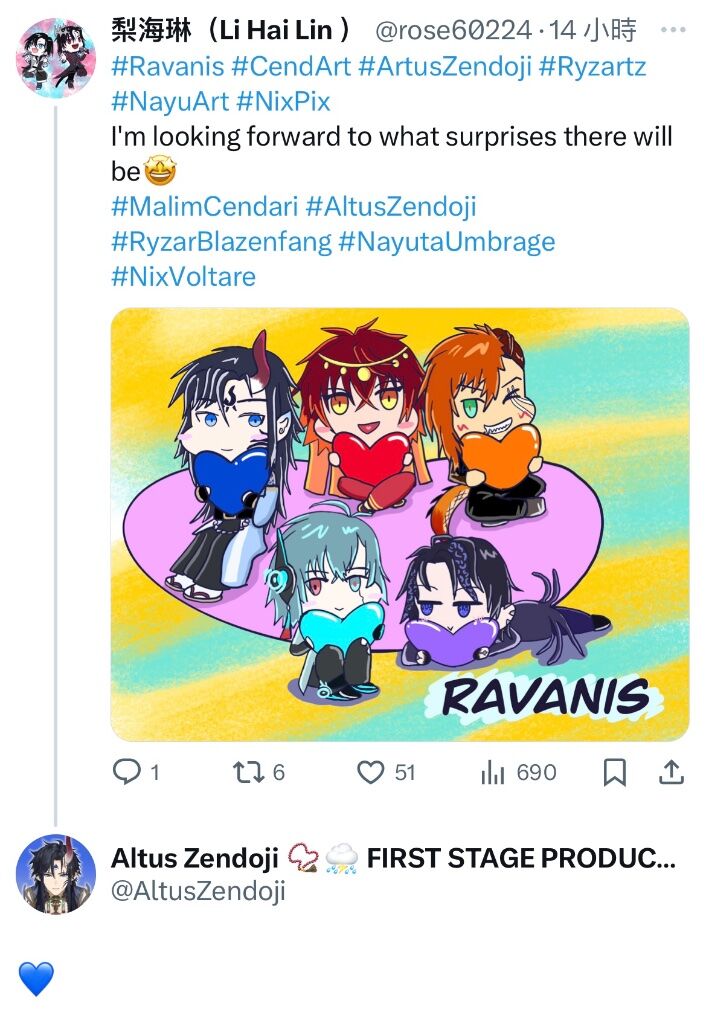Open the #CendArt hashtag
706x1024 pixels.
(291, 67)
